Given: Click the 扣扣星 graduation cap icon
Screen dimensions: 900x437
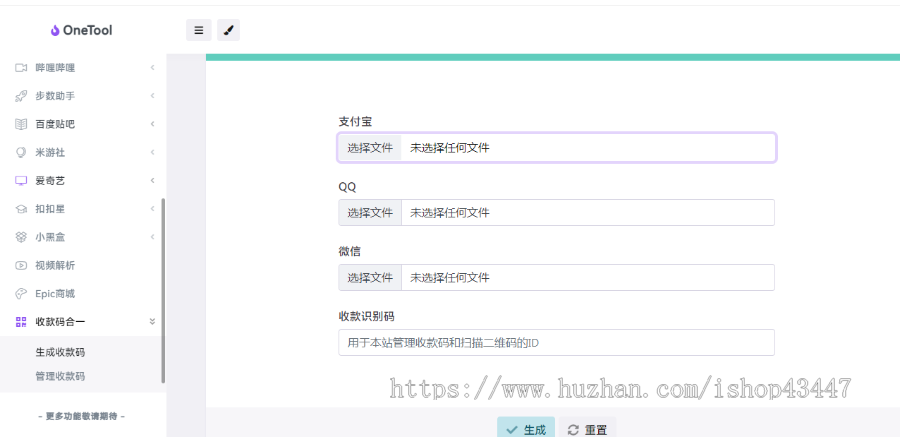Looking at the screenshot, I should point(21,209).
